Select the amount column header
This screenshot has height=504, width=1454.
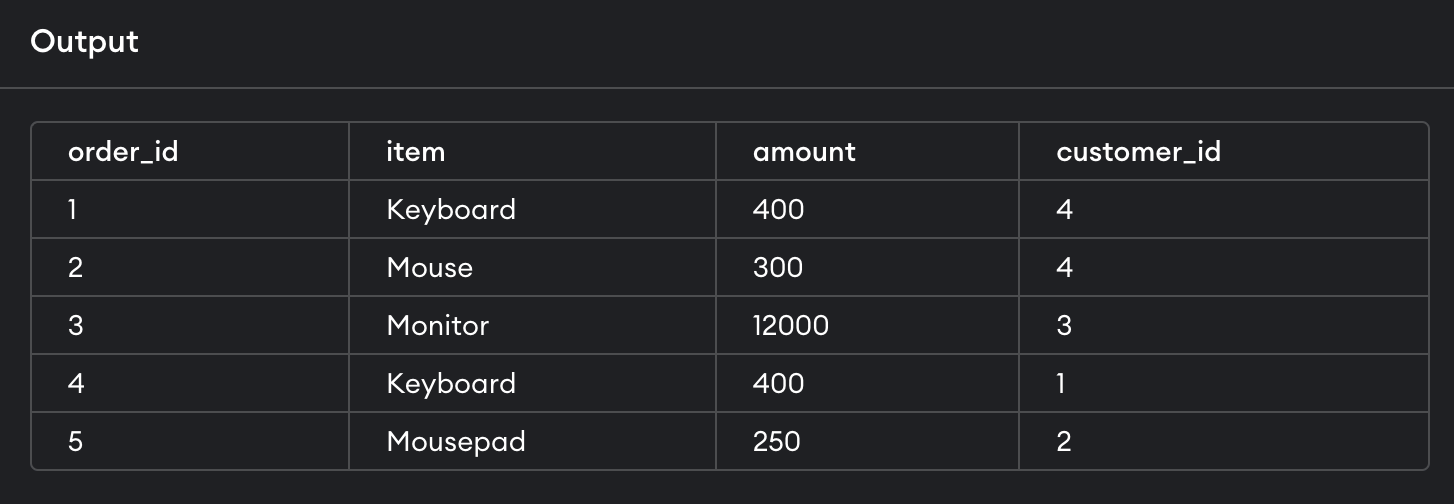click(804, 152)
